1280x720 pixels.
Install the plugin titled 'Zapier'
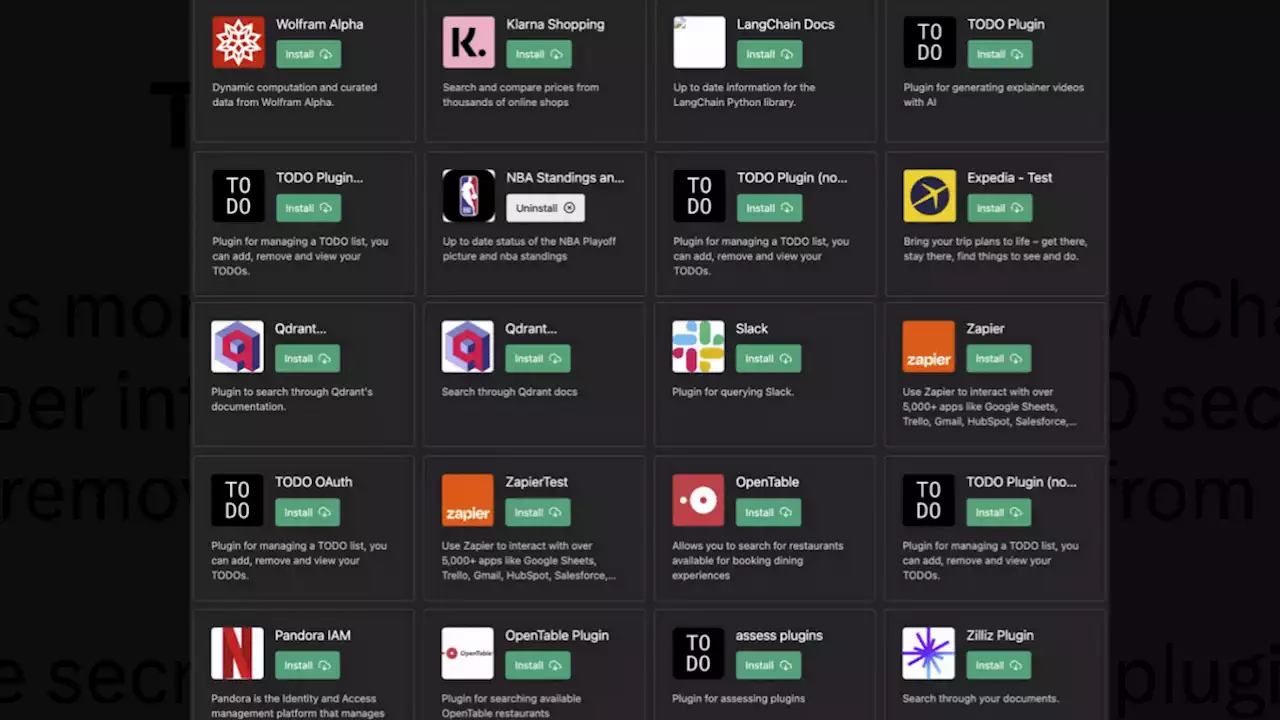pos(999,358)
